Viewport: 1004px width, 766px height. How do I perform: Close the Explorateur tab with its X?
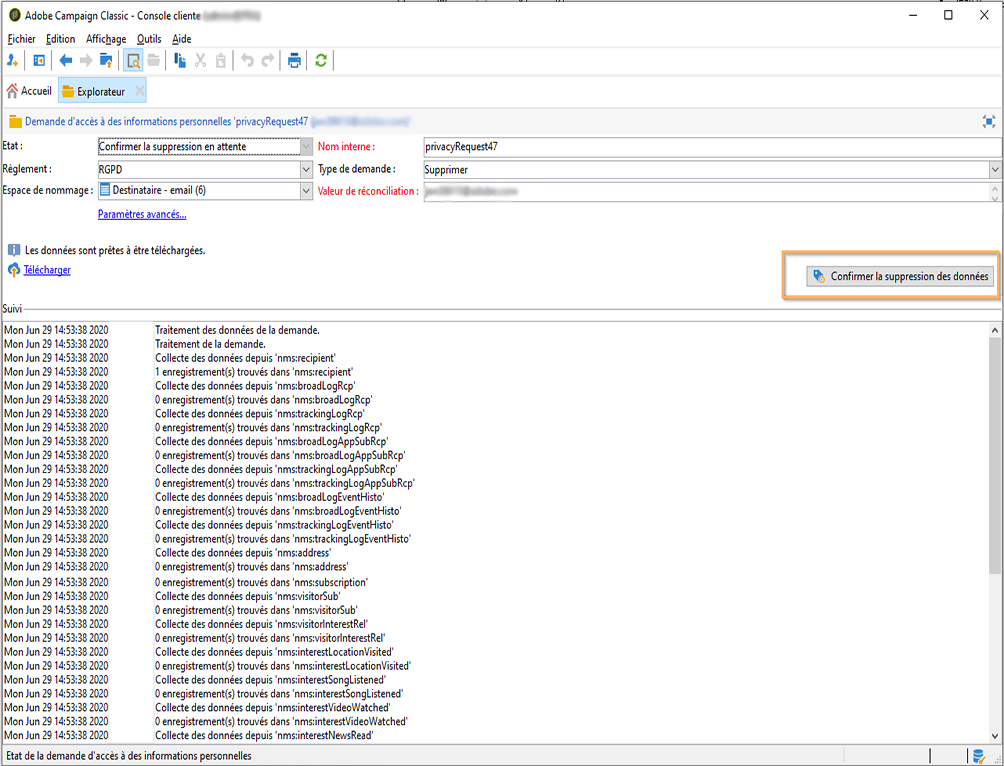coord(139,91)
